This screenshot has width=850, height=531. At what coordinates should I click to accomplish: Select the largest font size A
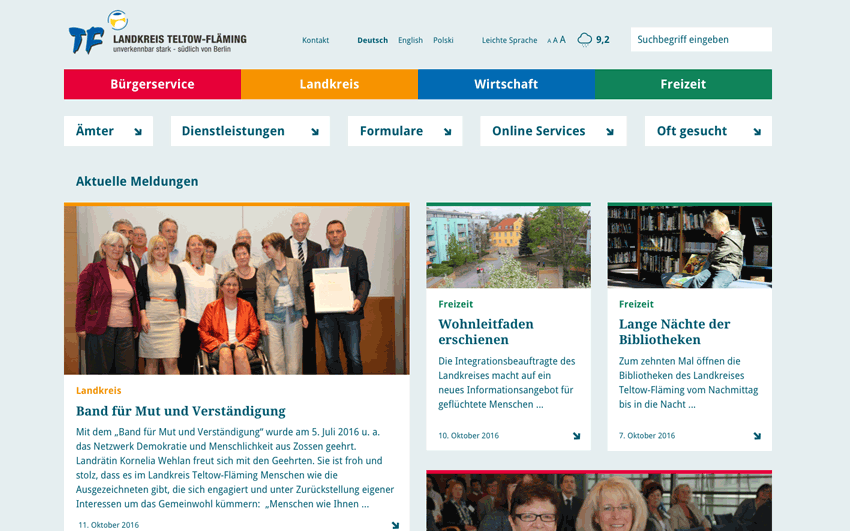(x=563, y=40)
